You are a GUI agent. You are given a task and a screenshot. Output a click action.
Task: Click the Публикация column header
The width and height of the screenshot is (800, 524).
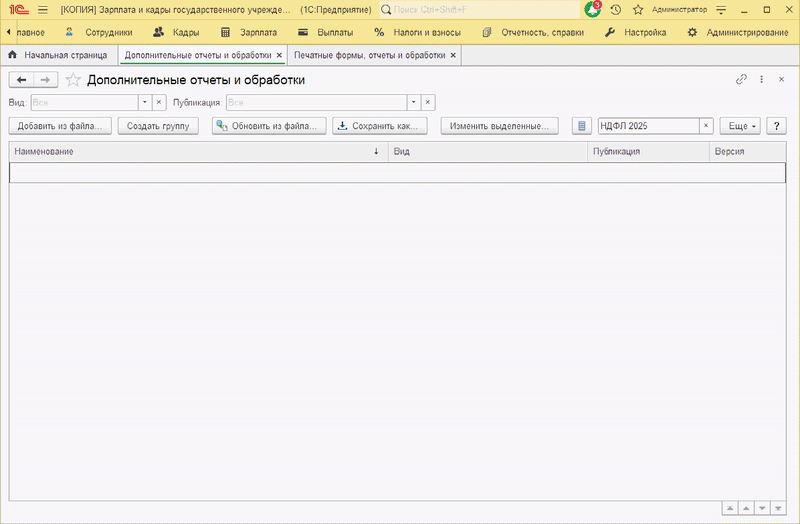point(648,152)
